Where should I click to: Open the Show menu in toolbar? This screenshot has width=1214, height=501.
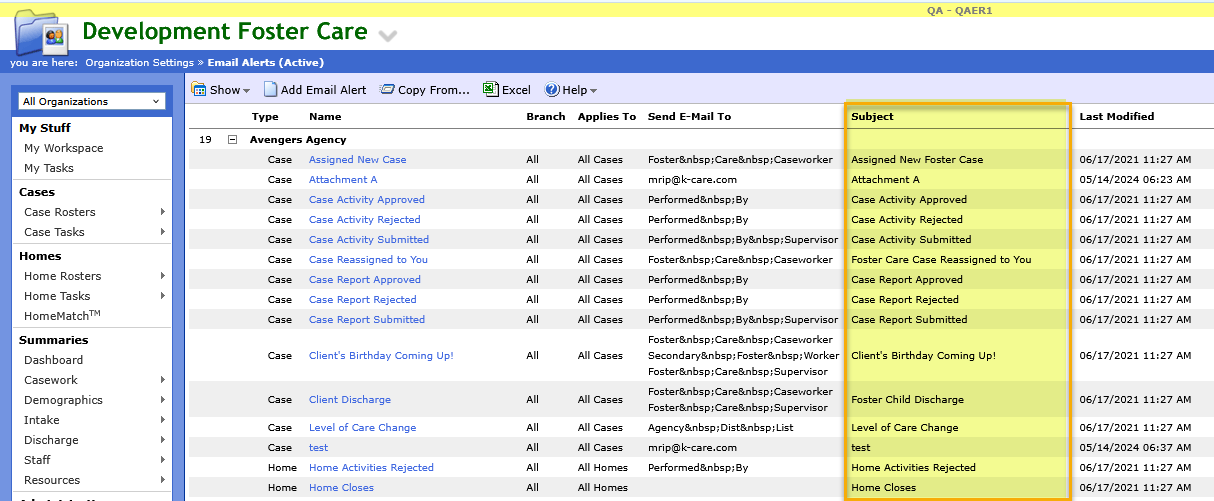tap(223, 90)
